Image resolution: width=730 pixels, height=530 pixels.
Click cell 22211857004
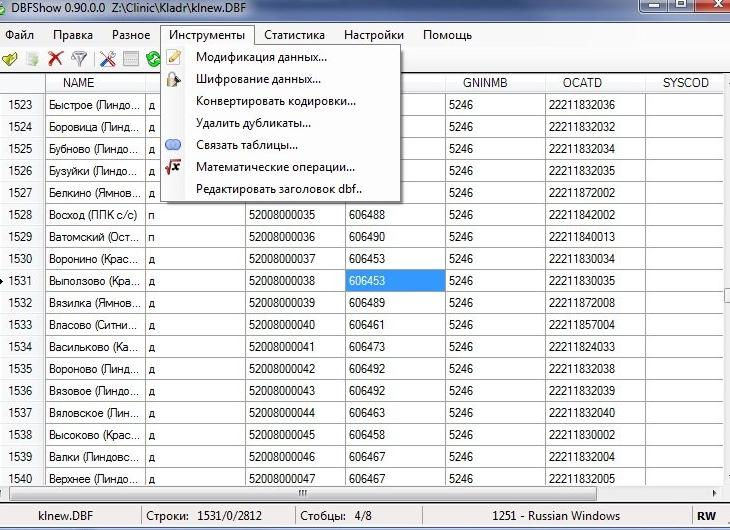point(595,325)
